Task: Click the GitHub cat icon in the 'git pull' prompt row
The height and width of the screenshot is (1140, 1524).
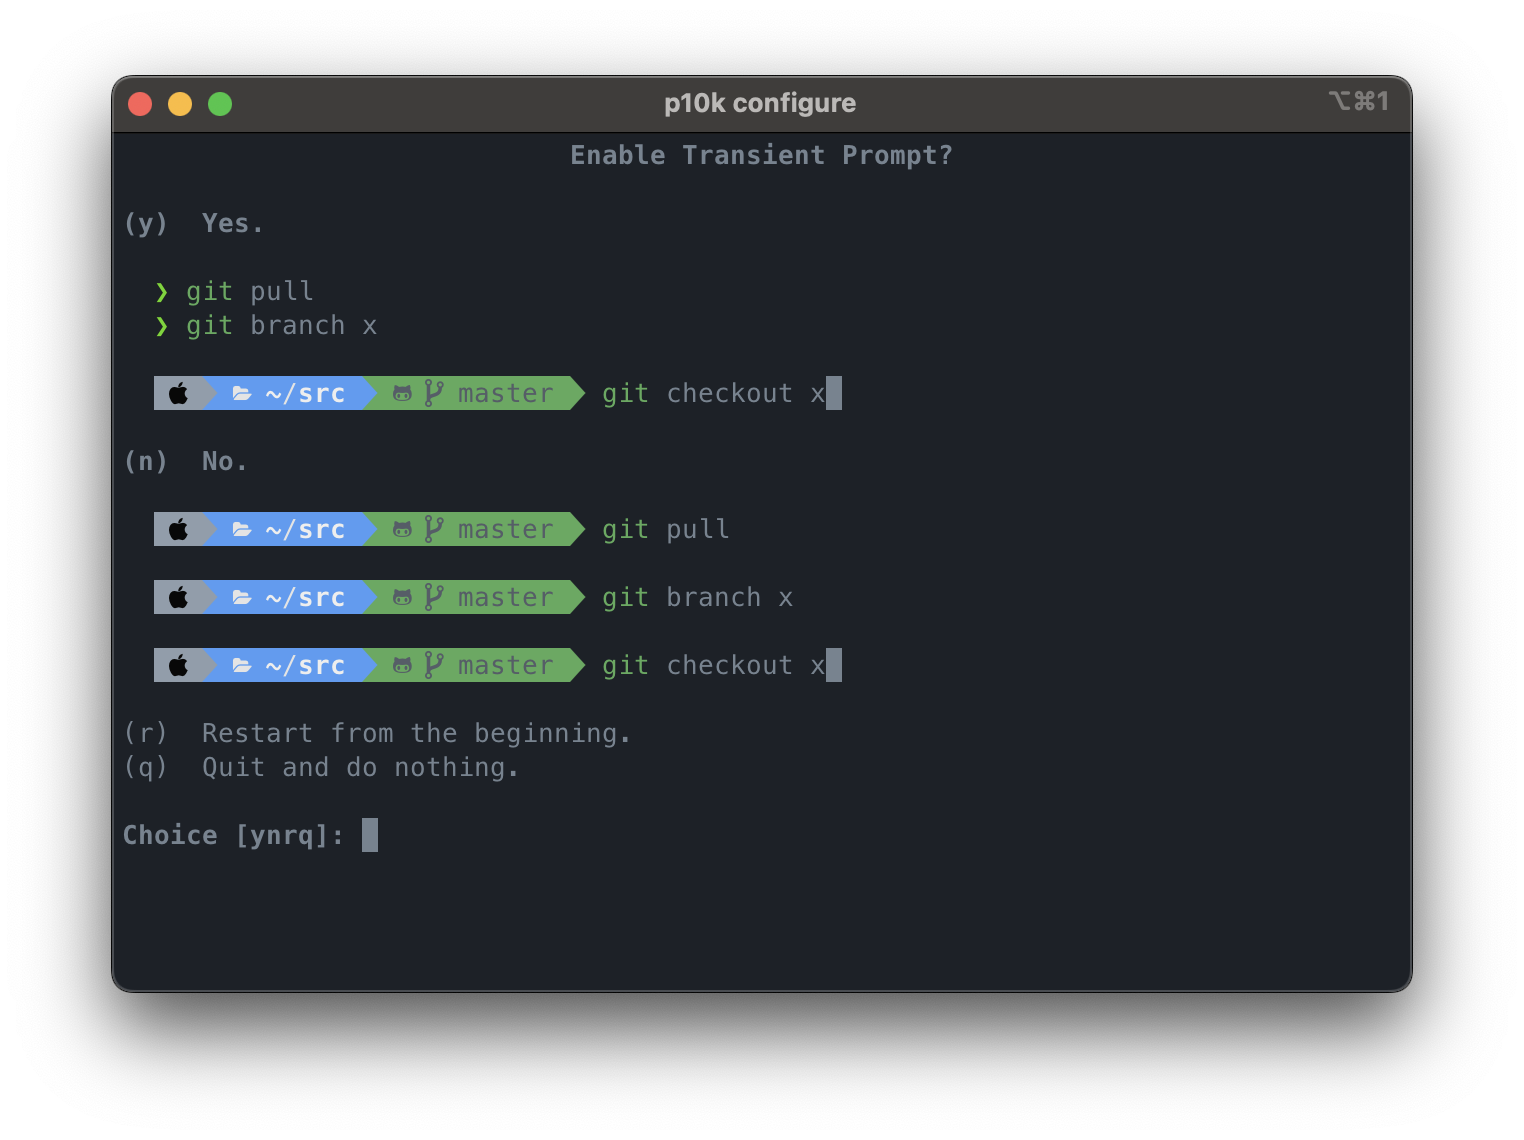Action: pyautogui.click(x=402, y=530)
